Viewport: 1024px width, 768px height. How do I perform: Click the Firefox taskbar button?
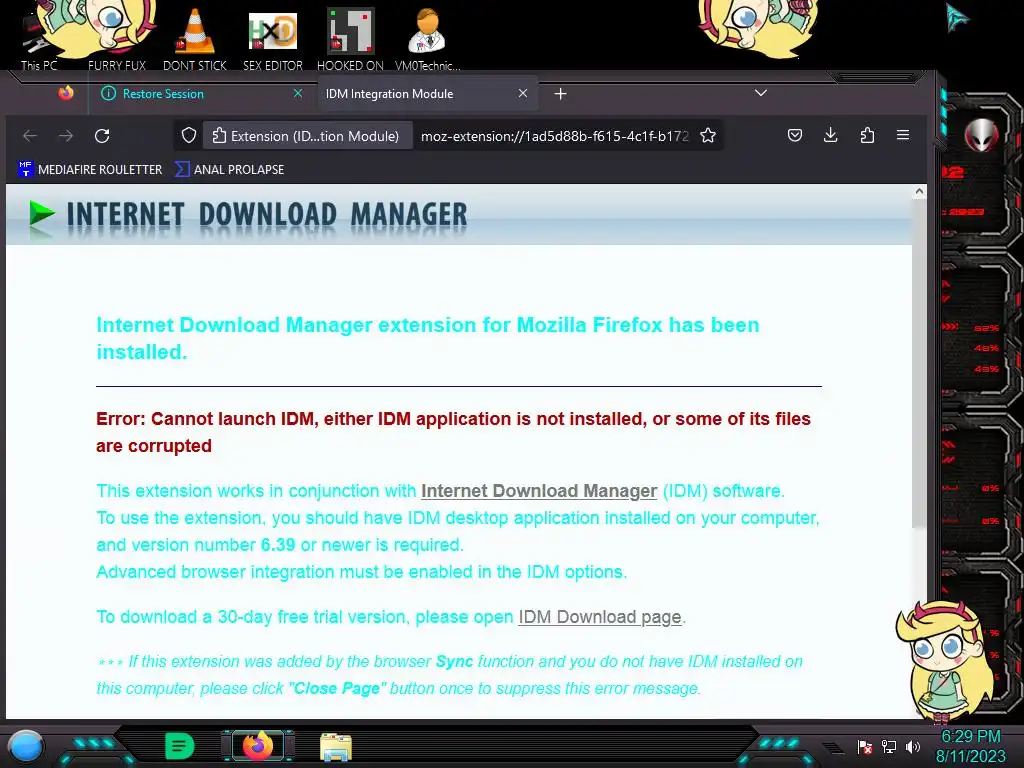tap(257, 746)
